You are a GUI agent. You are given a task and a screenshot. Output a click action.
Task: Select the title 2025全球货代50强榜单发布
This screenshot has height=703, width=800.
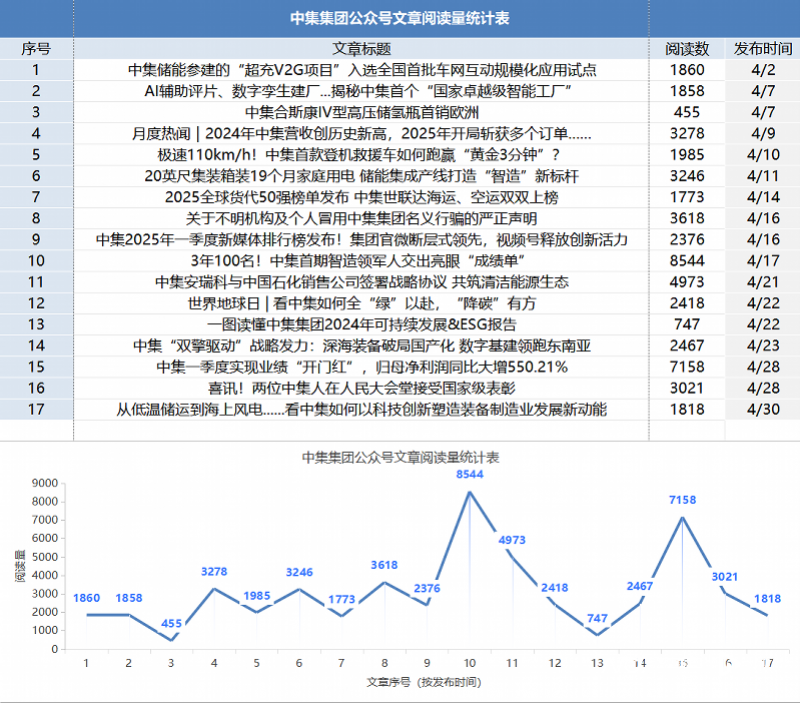pyautogui.click(x=362, y=197)
